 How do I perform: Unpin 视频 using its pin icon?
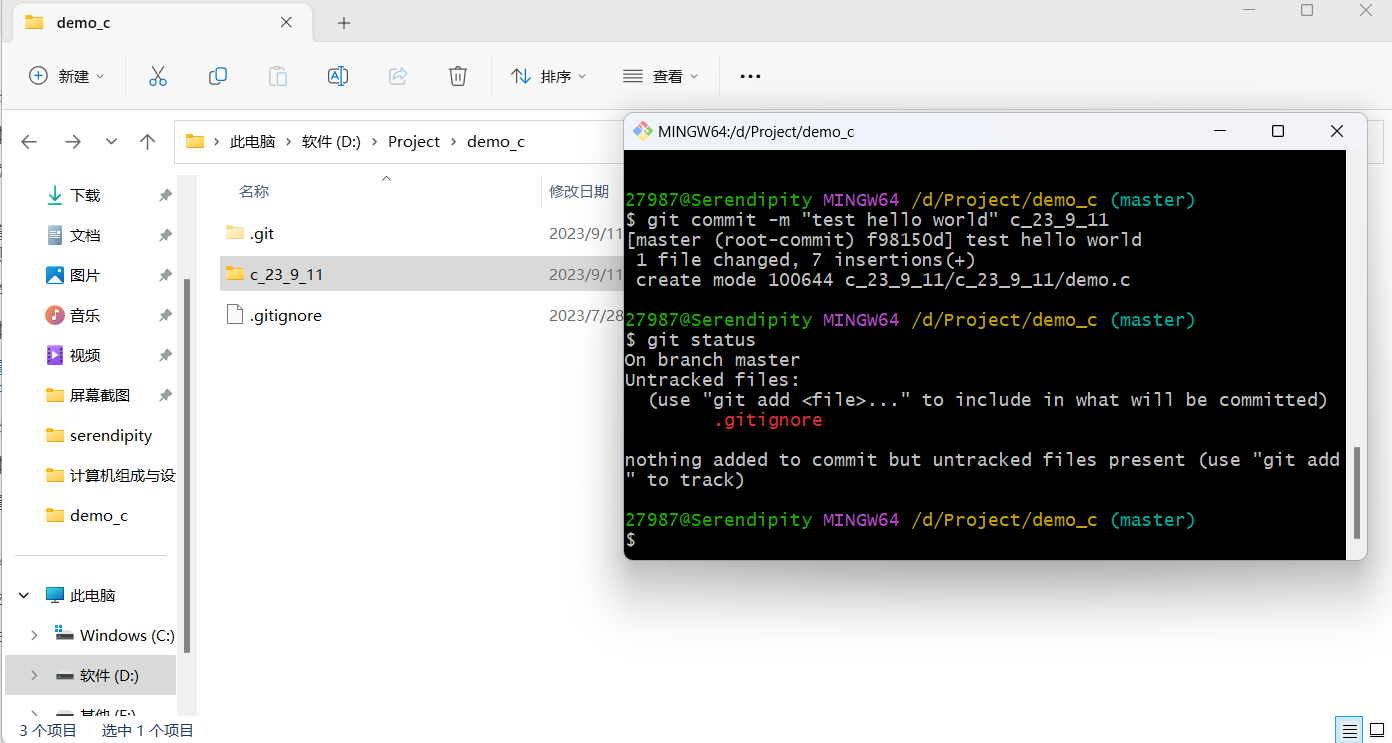pos(165,356)
